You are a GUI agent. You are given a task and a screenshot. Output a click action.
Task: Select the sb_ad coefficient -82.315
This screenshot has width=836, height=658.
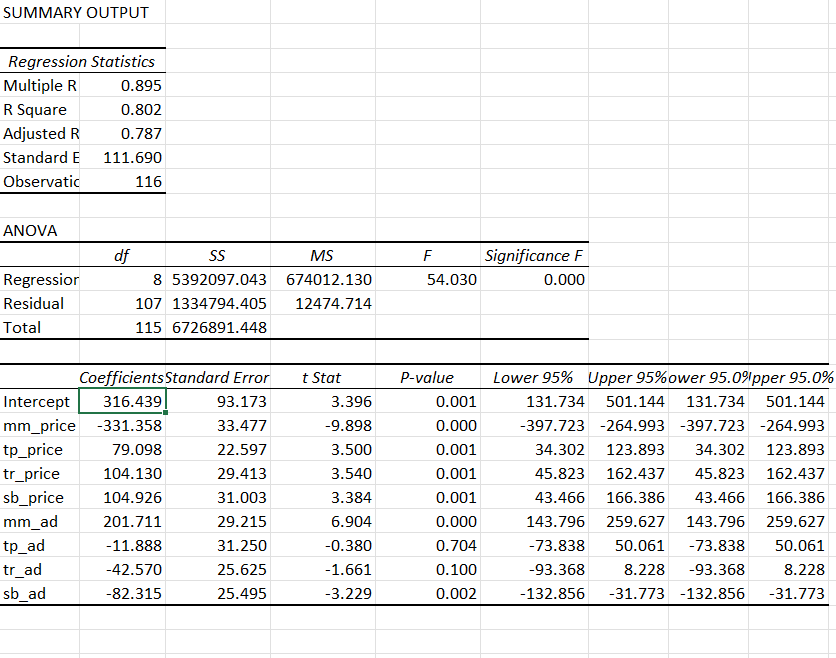(x=121, y=593)
